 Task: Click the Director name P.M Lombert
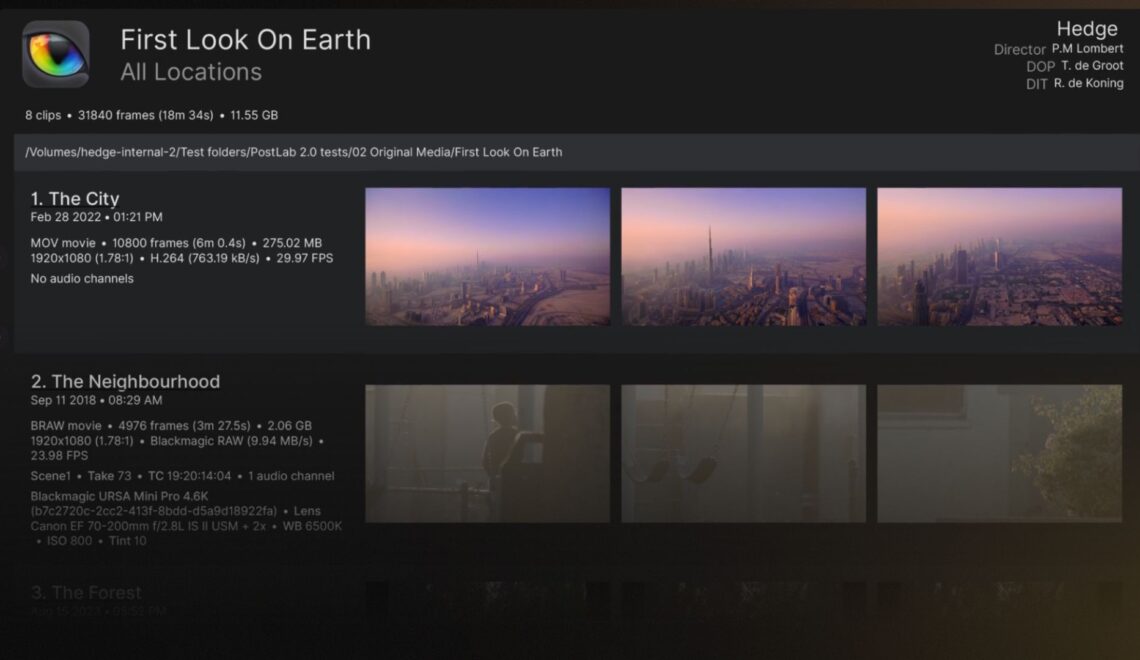click(1087, 49)
